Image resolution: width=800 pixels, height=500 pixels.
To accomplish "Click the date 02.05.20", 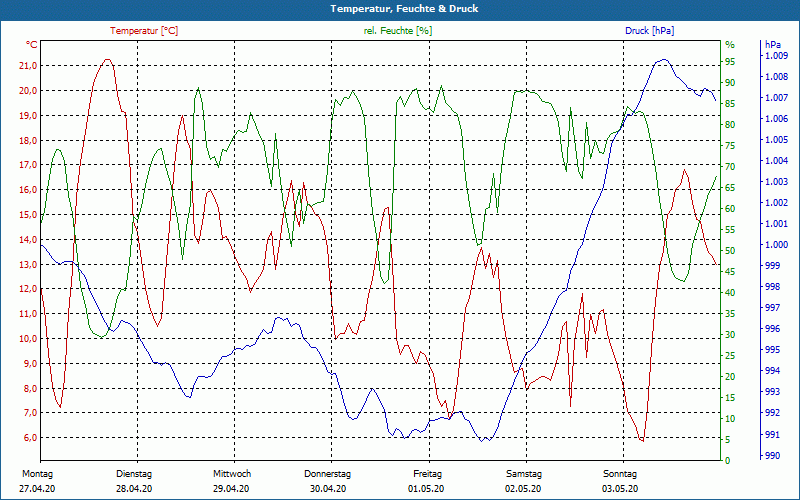I will pyautogui.click(x=523, y=489).
